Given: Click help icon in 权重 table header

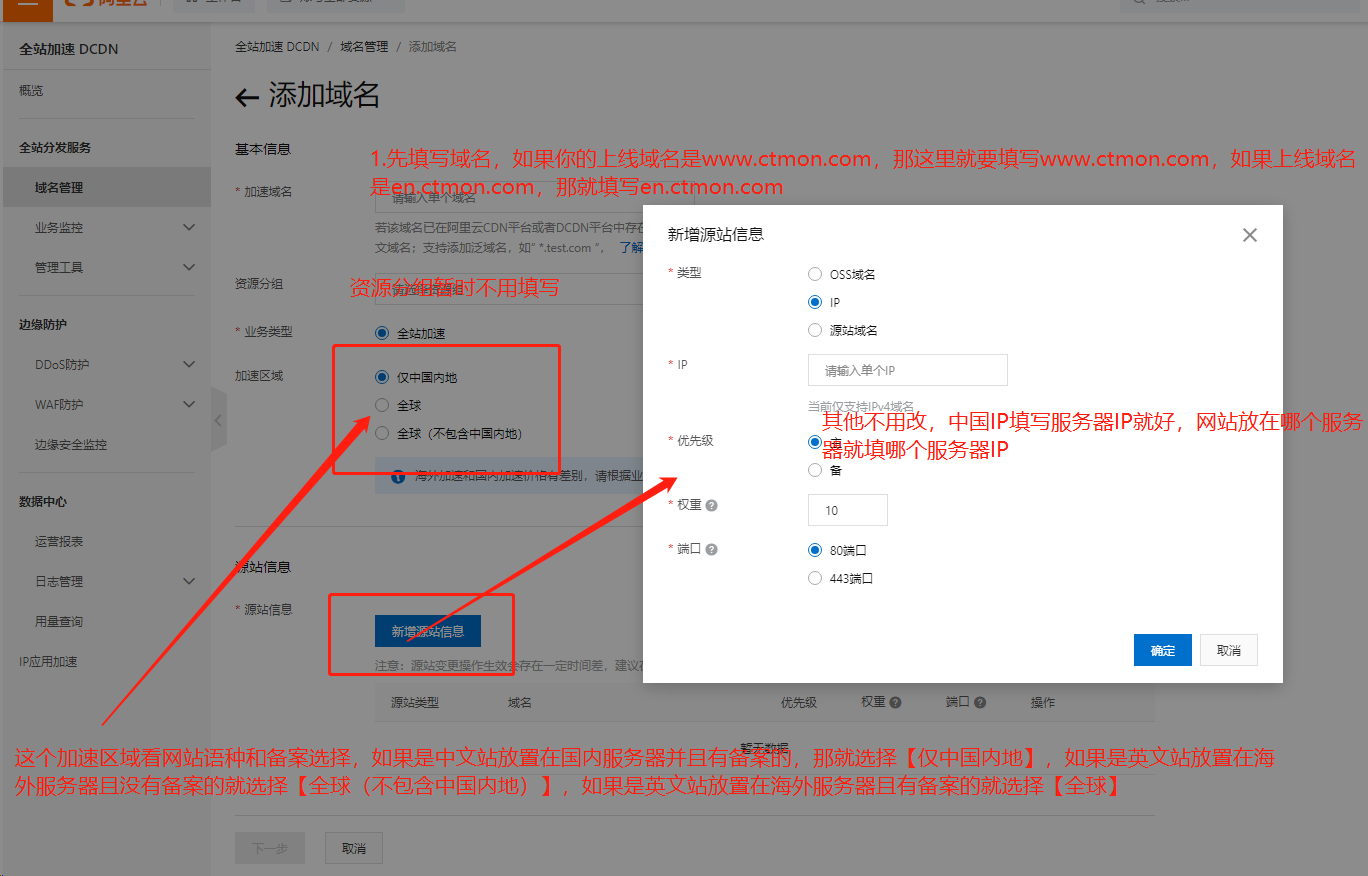Looking at the screenshot, I should pos(896,703).
